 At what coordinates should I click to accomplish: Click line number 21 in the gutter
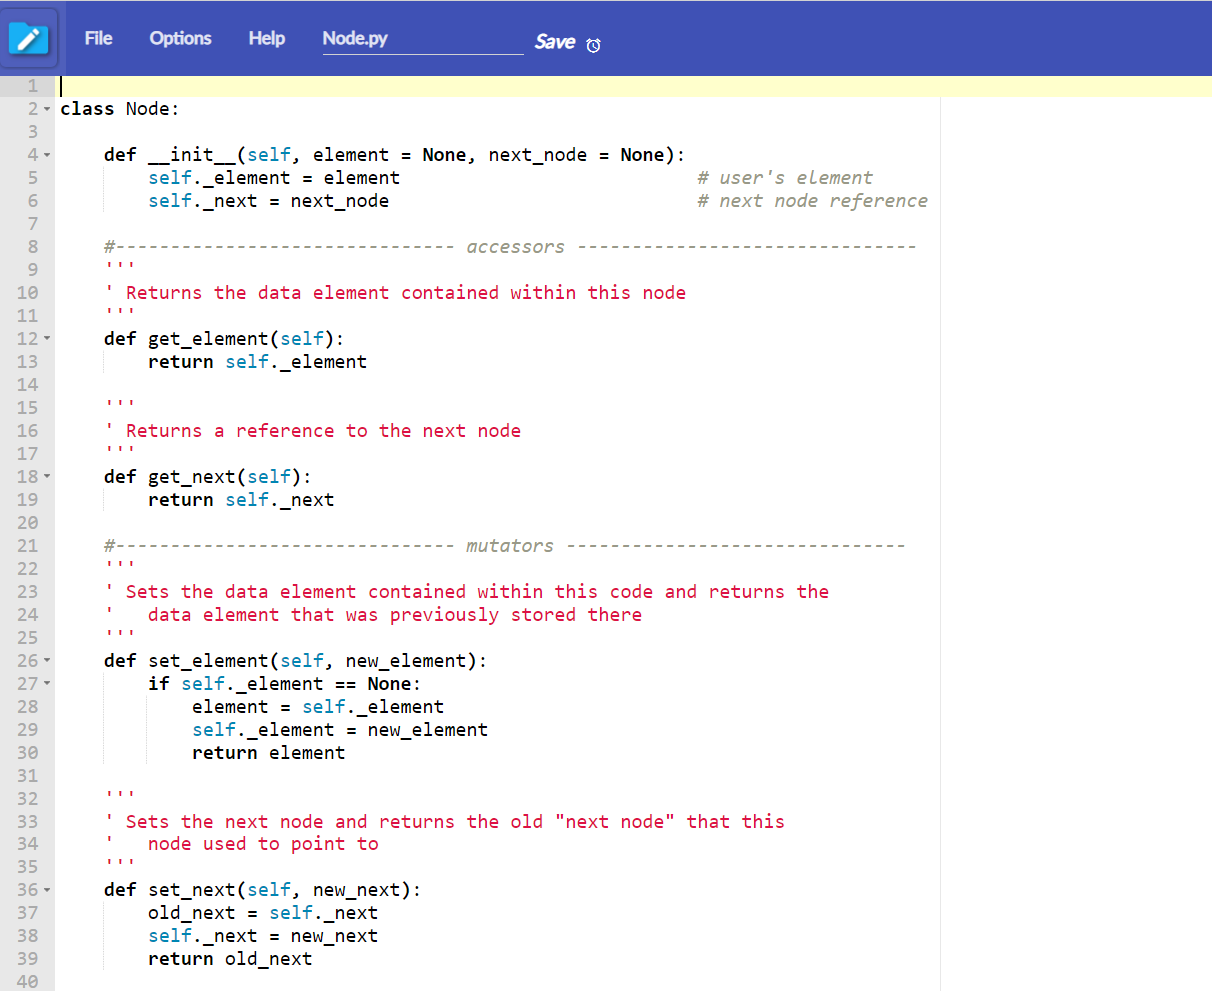(x=27, y=545)
